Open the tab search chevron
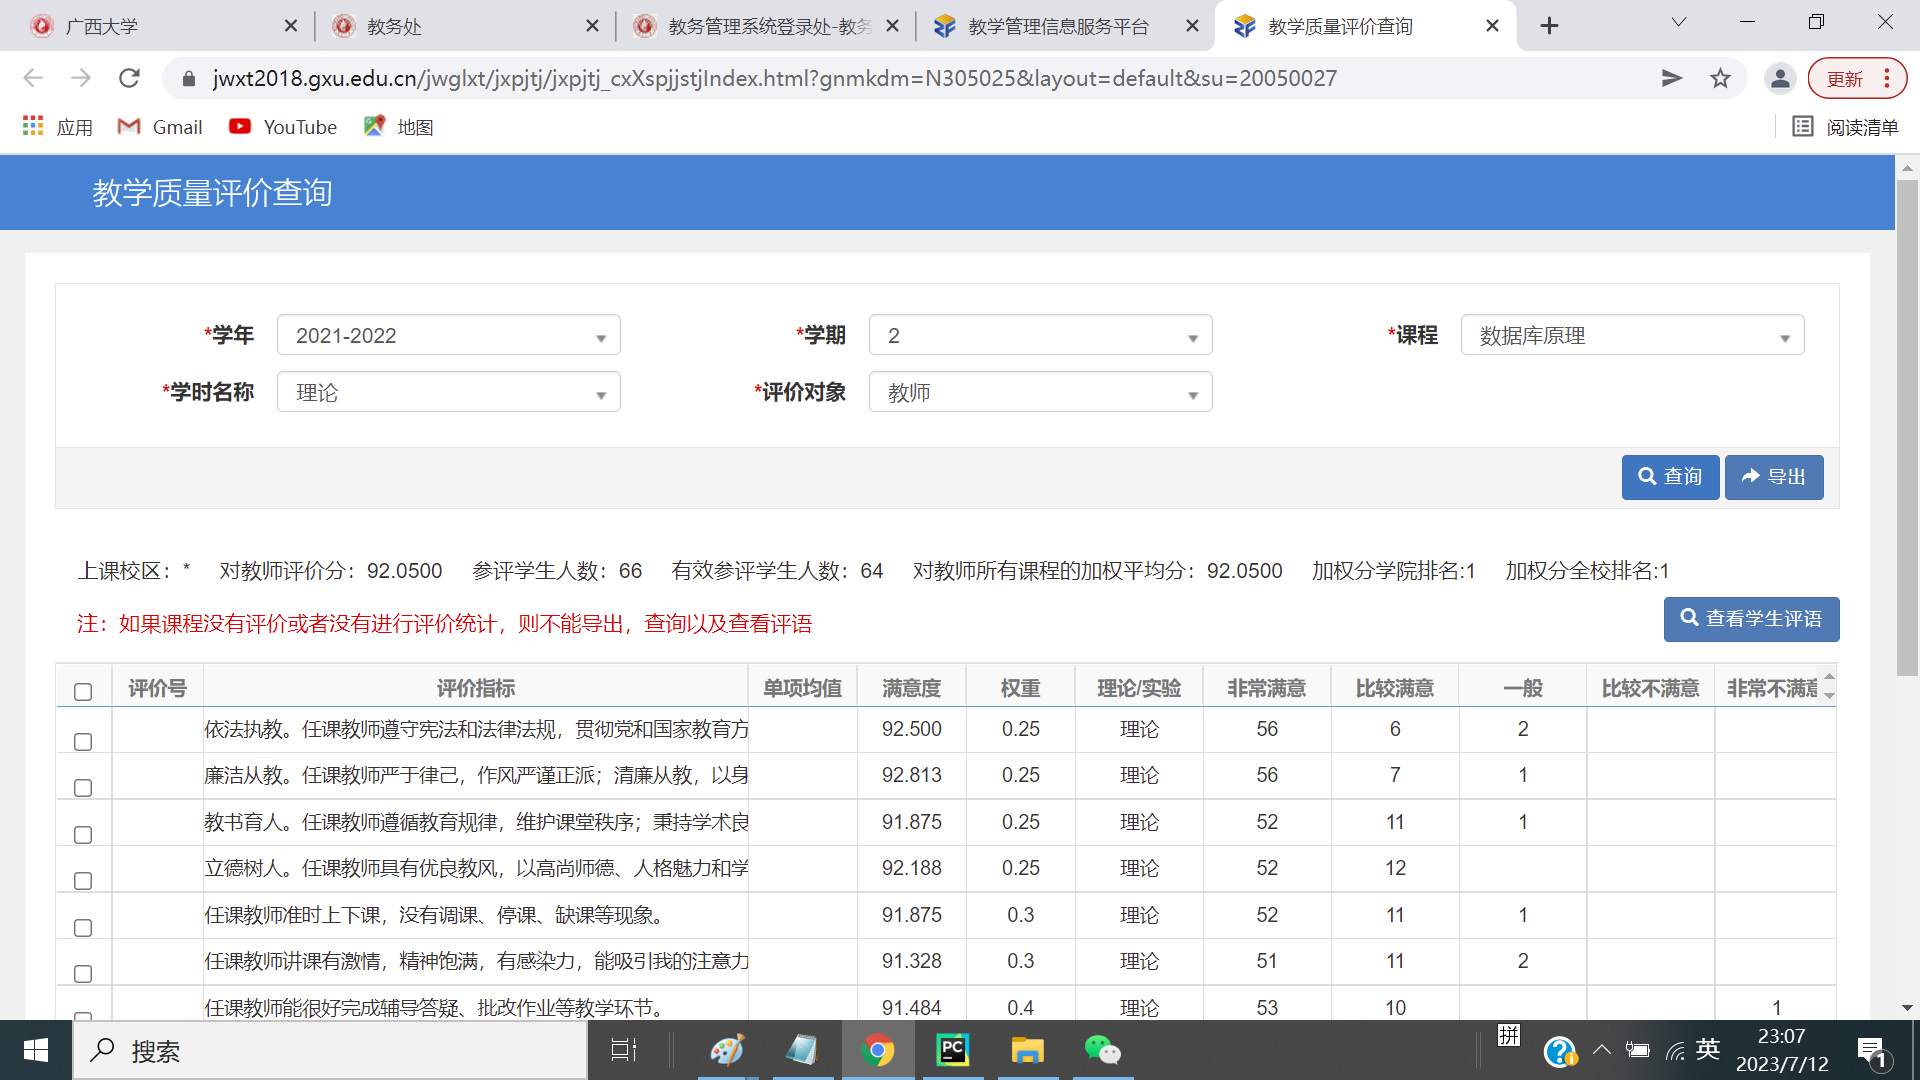This screenshot has width=1920, height=1080. point(1679,22)
